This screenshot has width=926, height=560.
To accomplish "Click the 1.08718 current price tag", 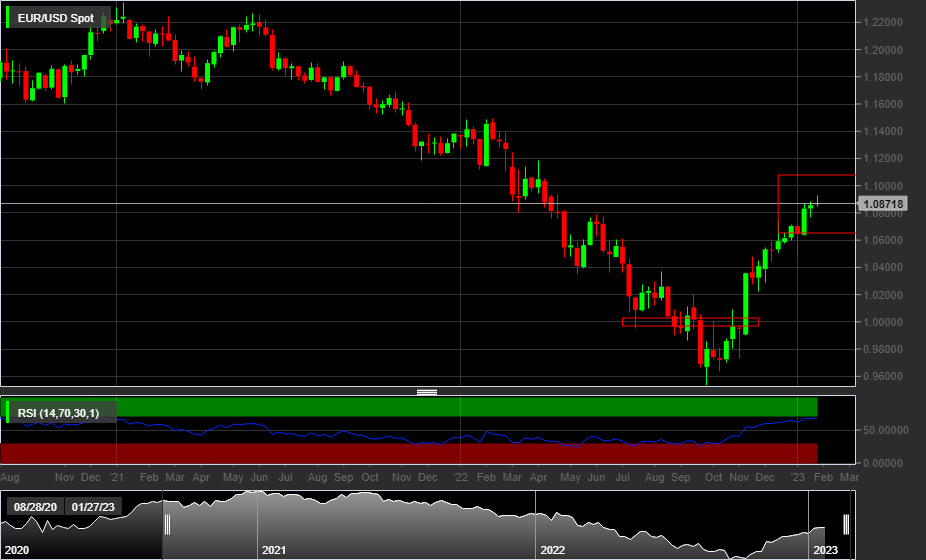I will pyautogui.click(x=882, y=204).
